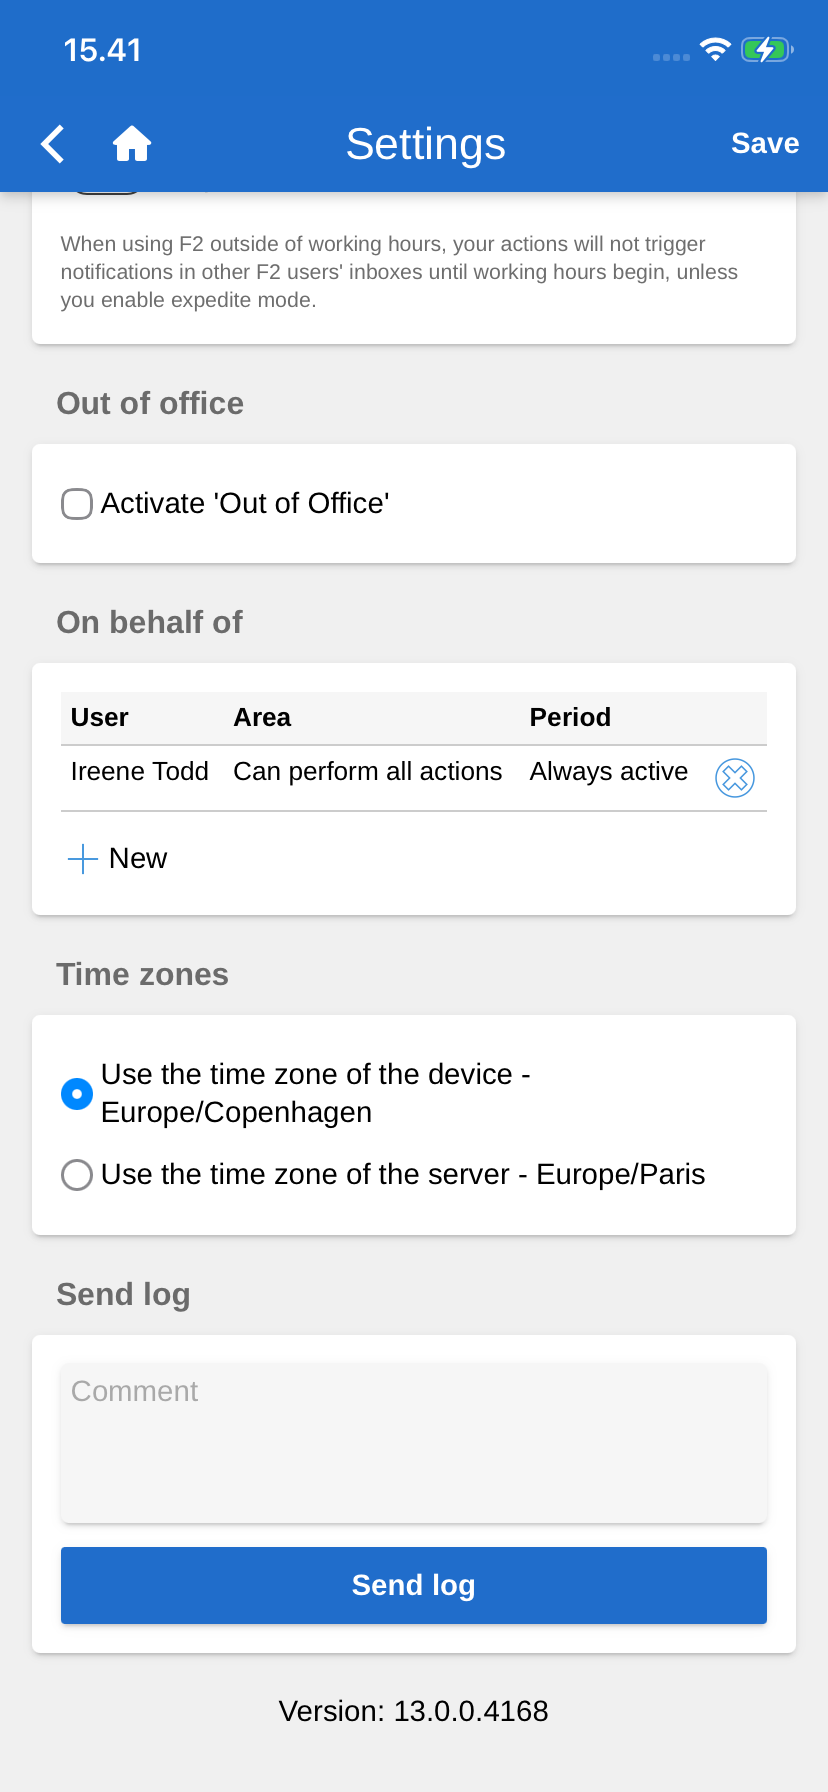Enable the Activate 'Out of Office' checkbox
This screenshot has width=828, height=1792.
point(77,504)
